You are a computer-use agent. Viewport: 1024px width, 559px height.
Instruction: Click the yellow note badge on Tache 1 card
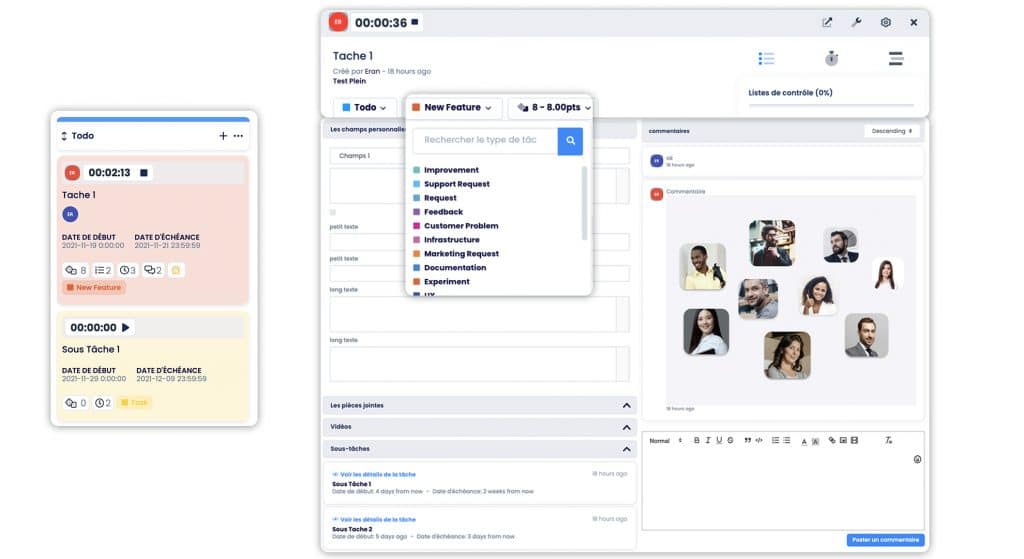[x=176, y=270]
